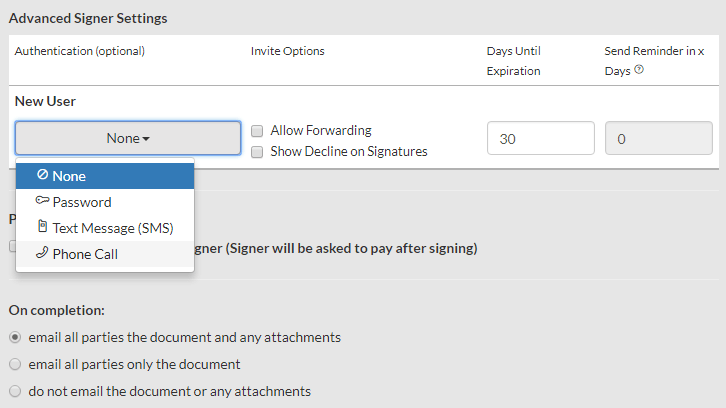Select 'do not email the document' radio option
This screenshot has height=408, width=726.
pos(15,391)
